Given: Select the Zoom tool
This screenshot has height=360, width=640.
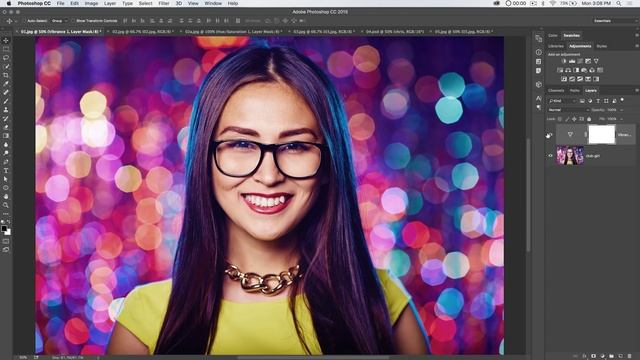Looking at the screenshot, I should pyautogui.click(x=6, y=205).
